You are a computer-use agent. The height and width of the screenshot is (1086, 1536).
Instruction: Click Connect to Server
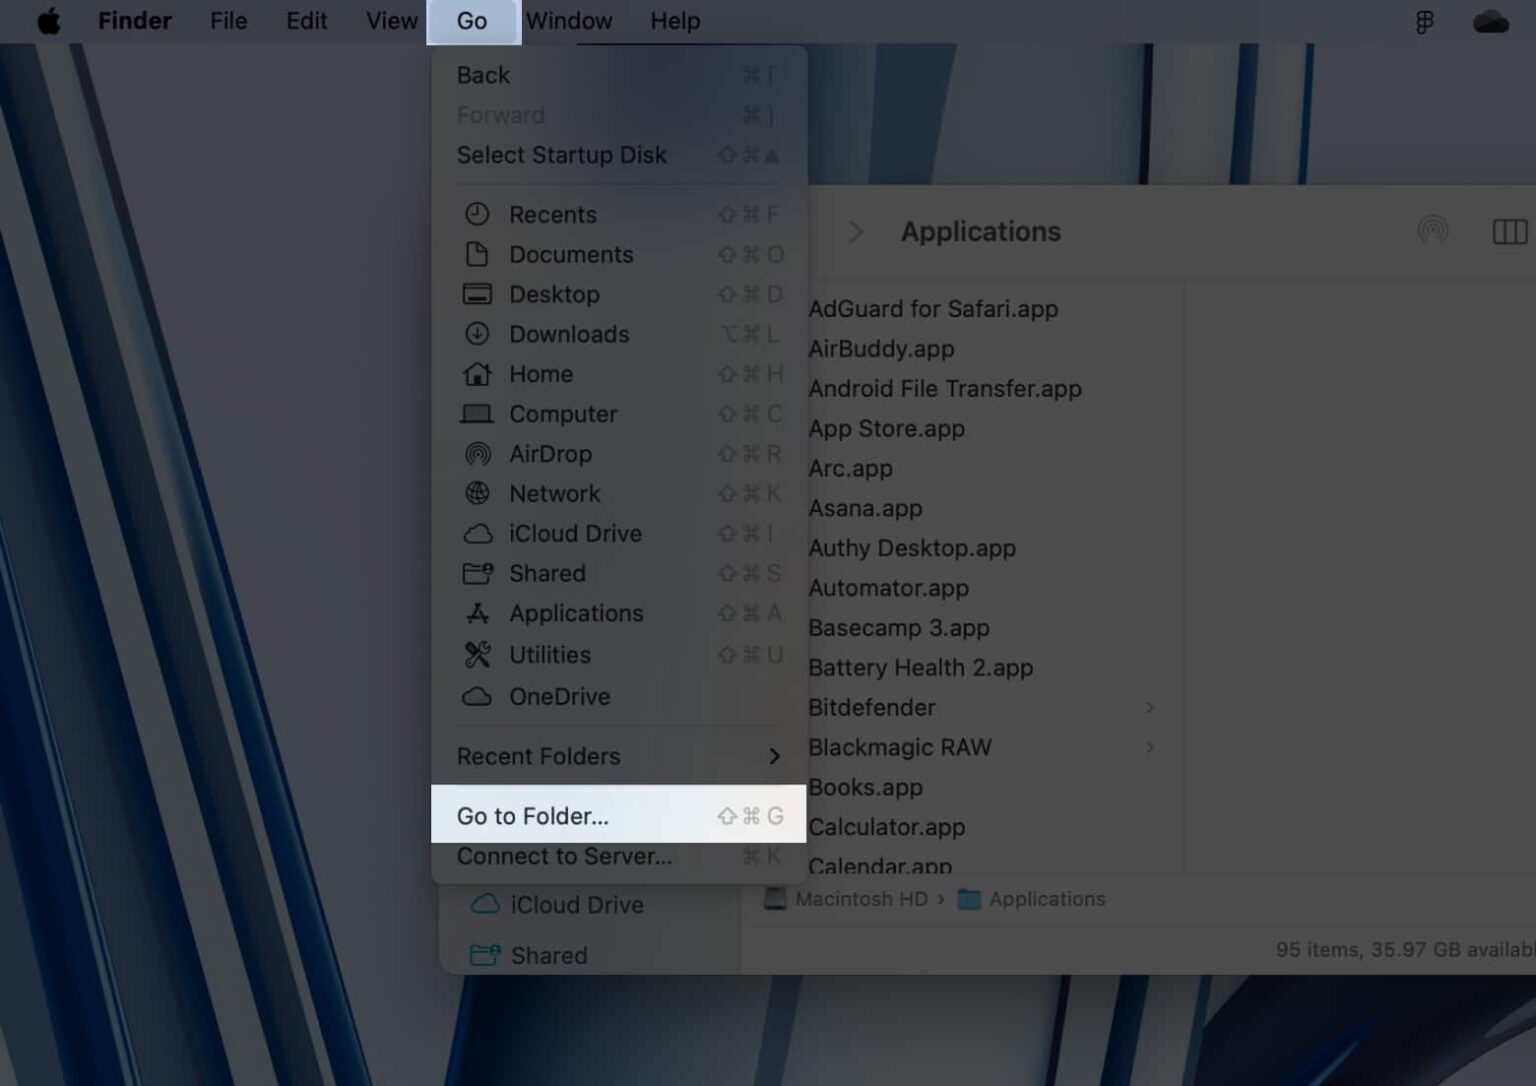pos(564,855)
